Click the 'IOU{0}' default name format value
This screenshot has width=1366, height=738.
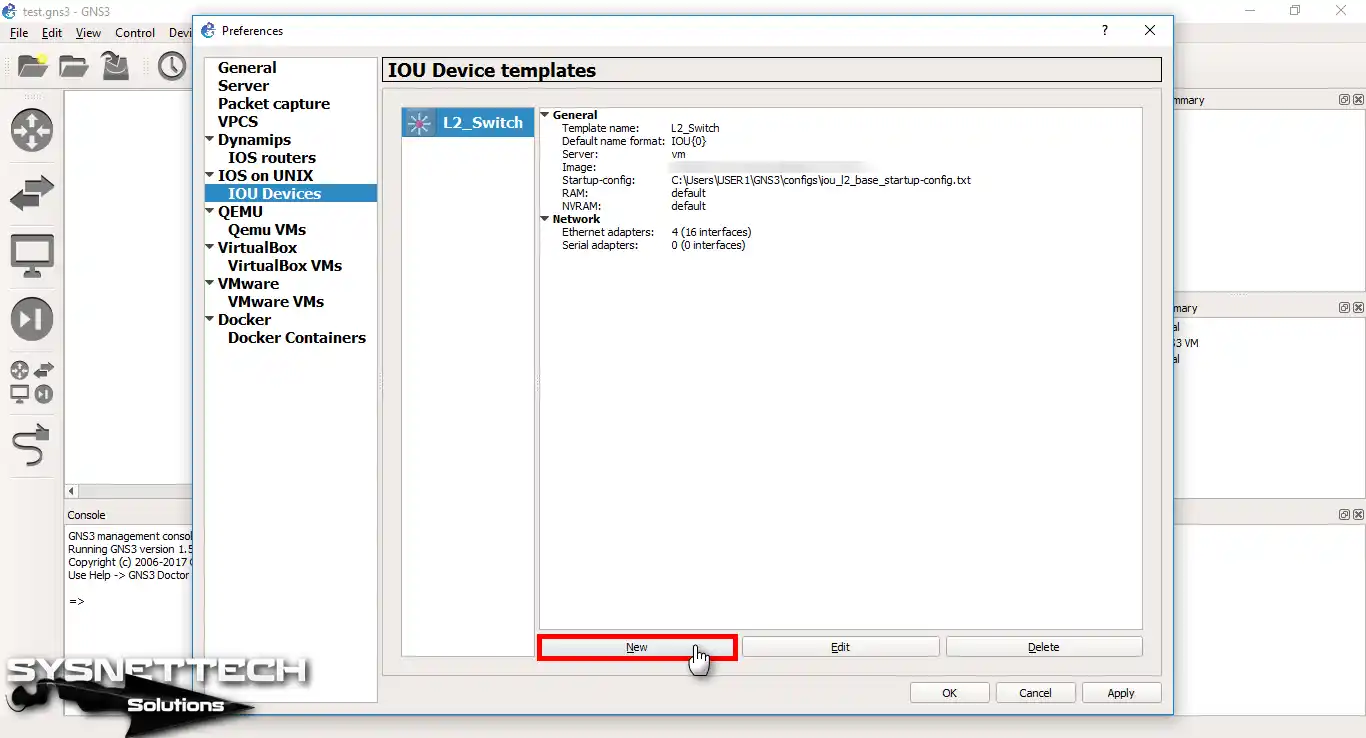pos(689,142)
